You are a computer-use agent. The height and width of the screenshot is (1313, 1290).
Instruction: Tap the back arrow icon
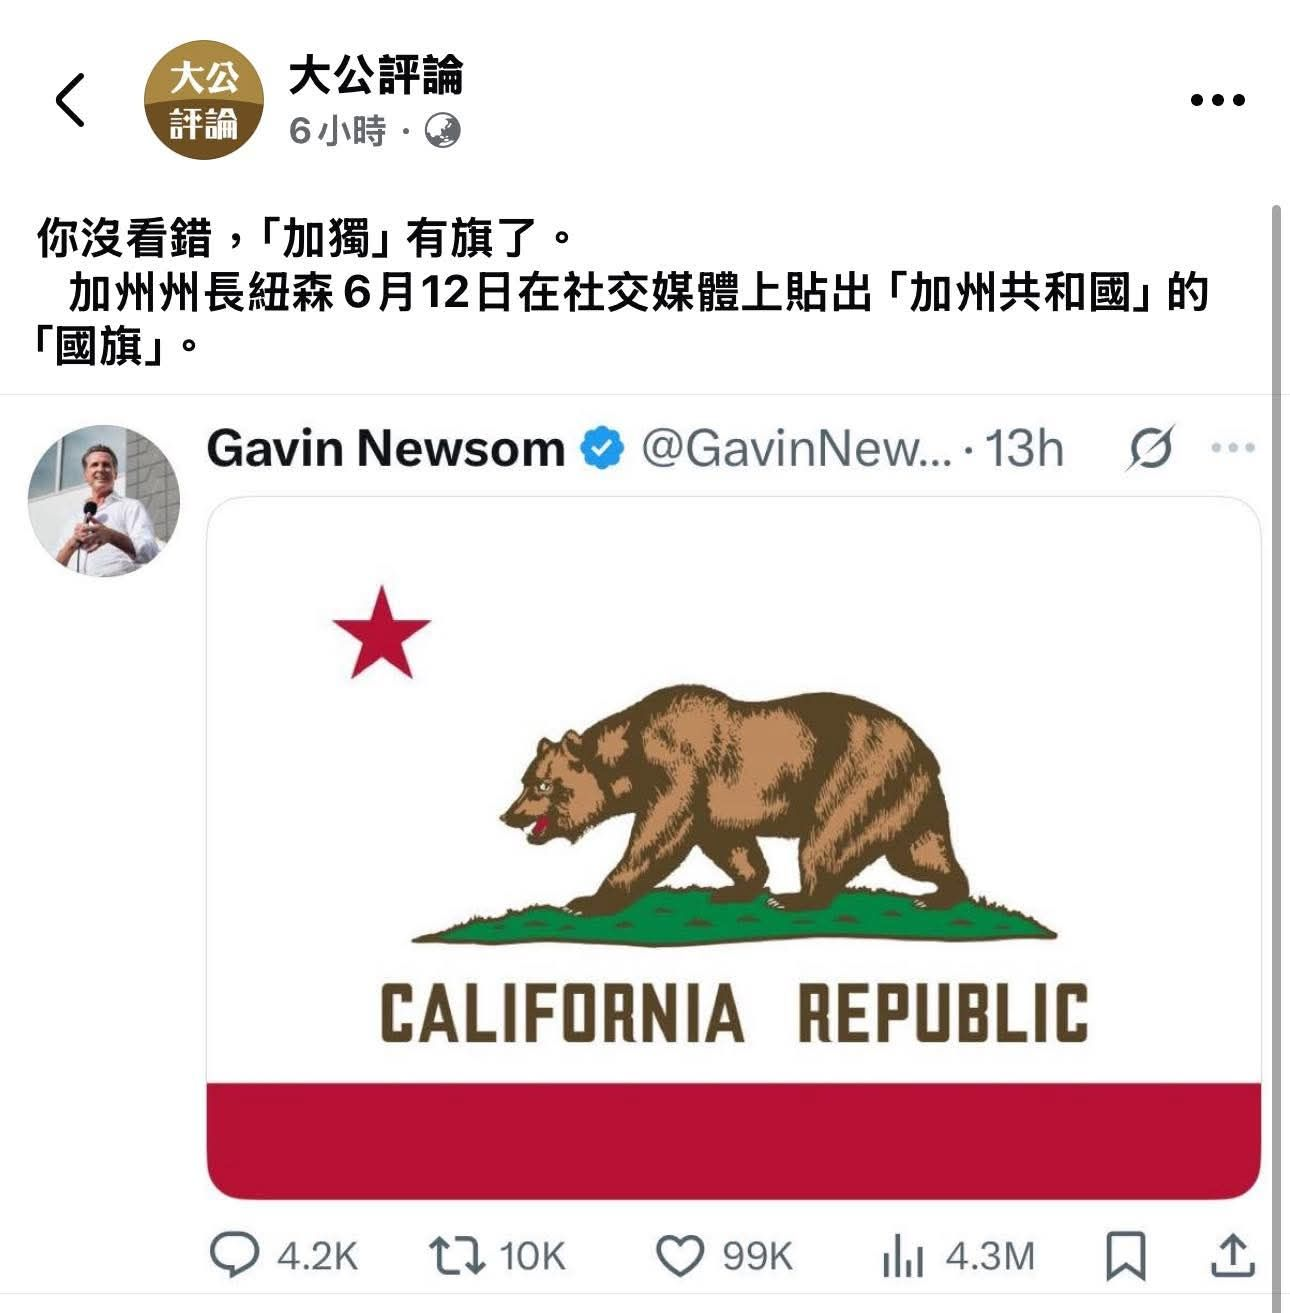point(70,100)
